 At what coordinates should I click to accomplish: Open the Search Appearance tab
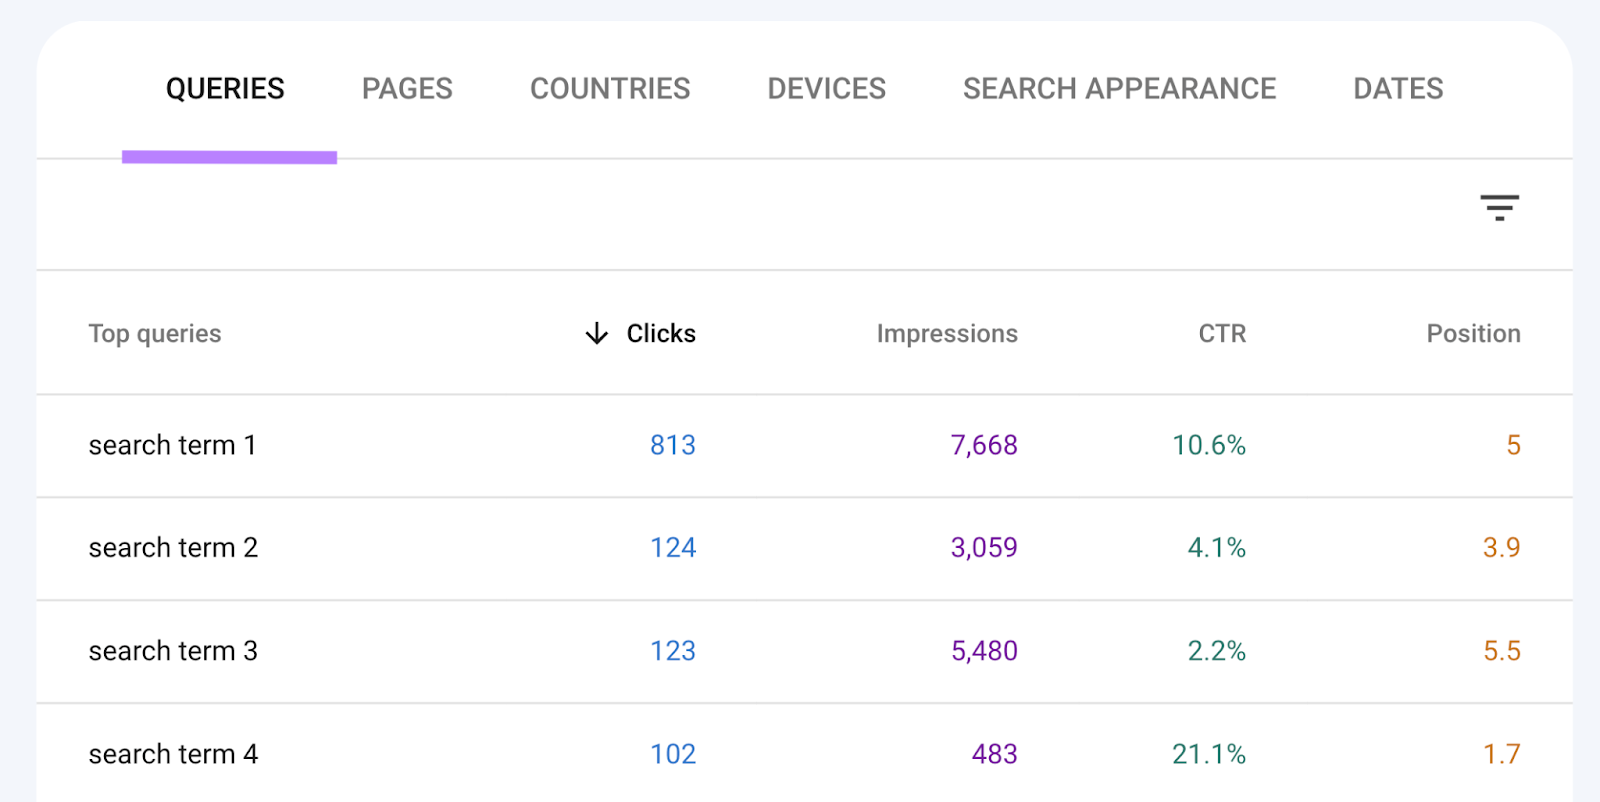(1119, 89)
